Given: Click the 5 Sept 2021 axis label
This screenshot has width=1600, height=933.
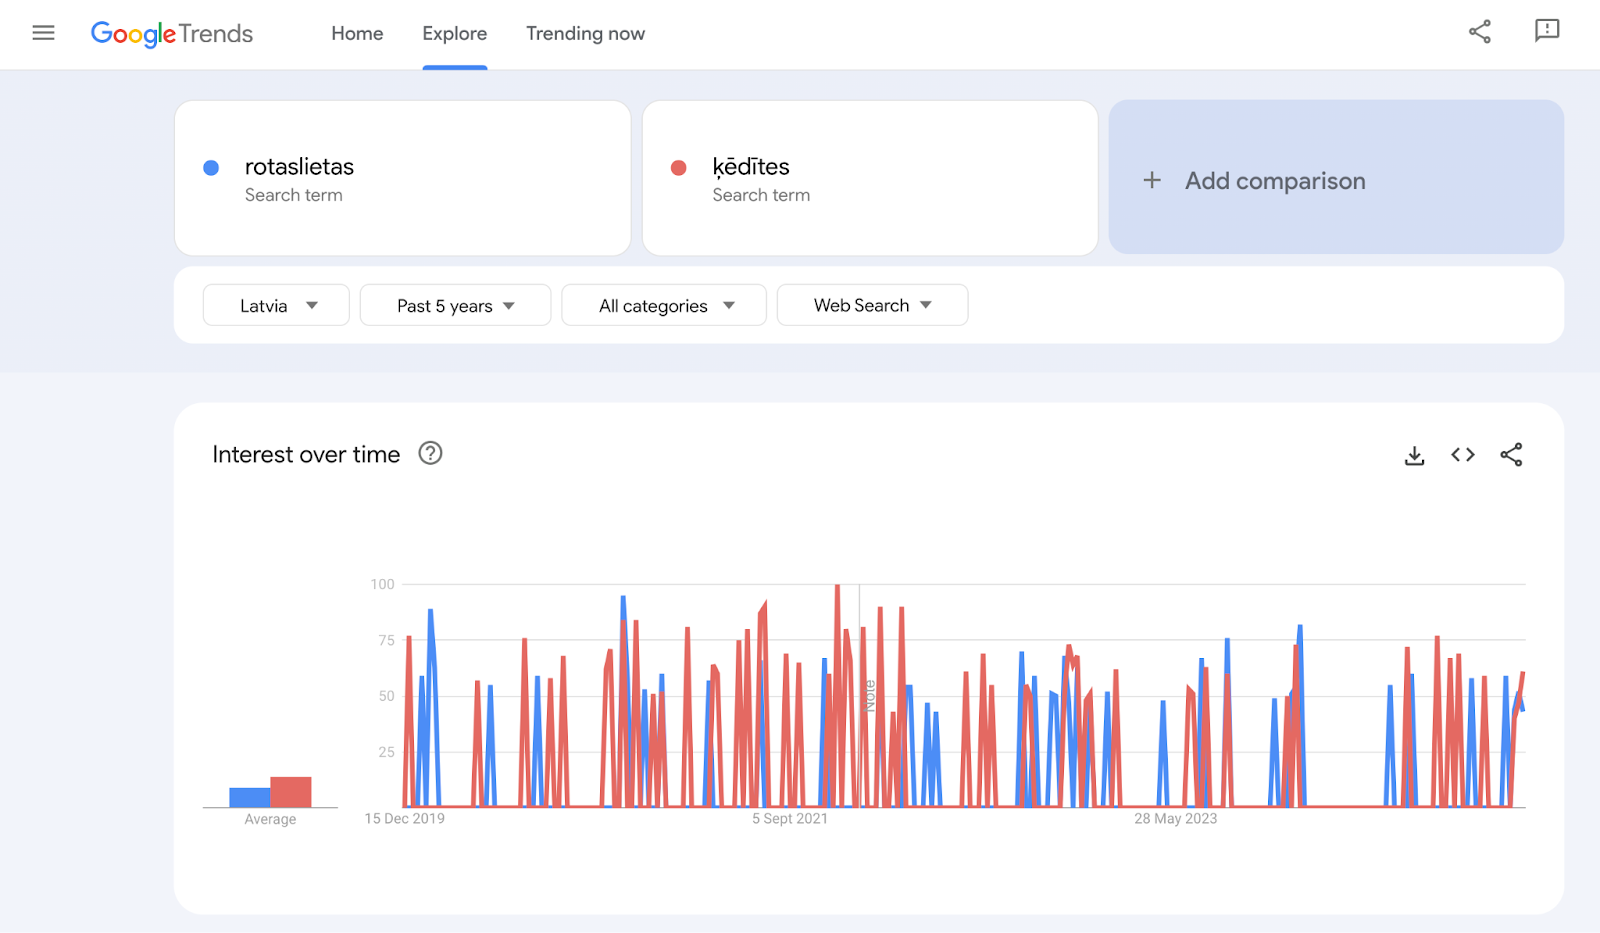Looking at the screenshot, I should click(790, 819).
